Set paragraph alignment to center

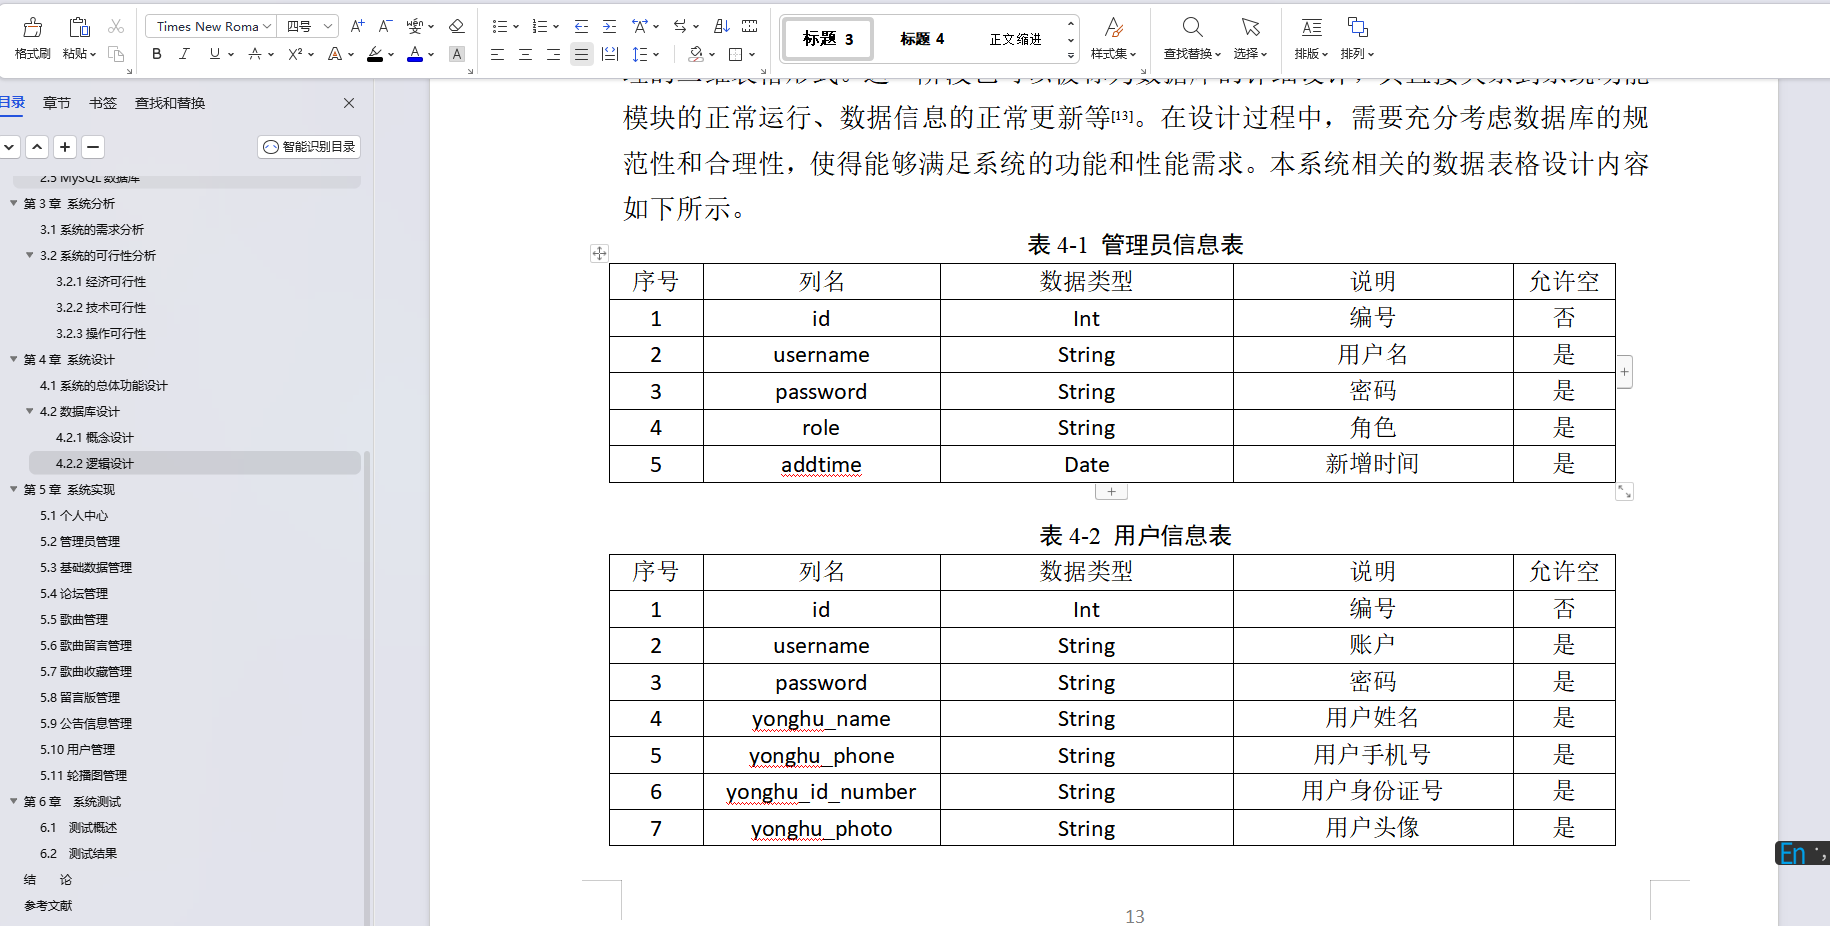click(525, 54)
